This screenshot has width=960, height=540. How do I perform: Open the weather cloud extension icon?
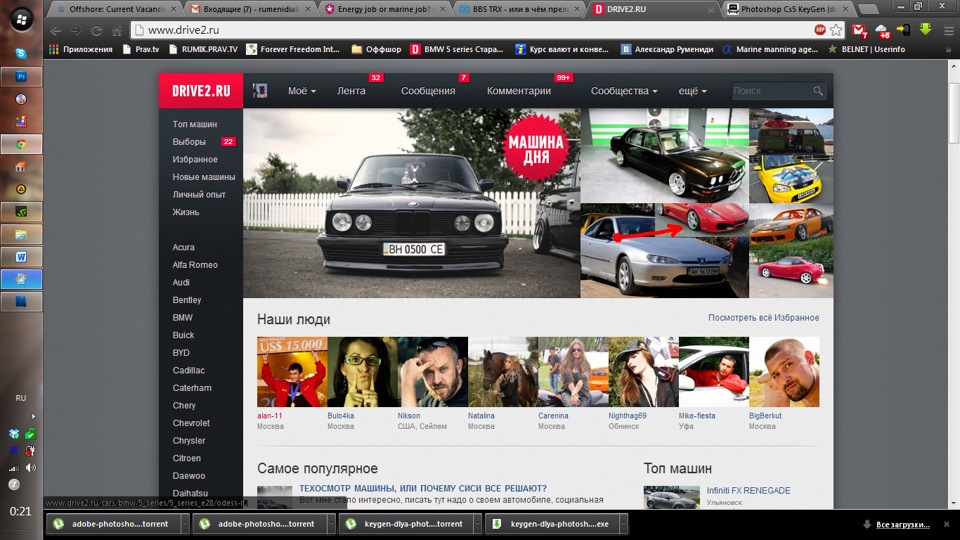click(x=882, y=30)
